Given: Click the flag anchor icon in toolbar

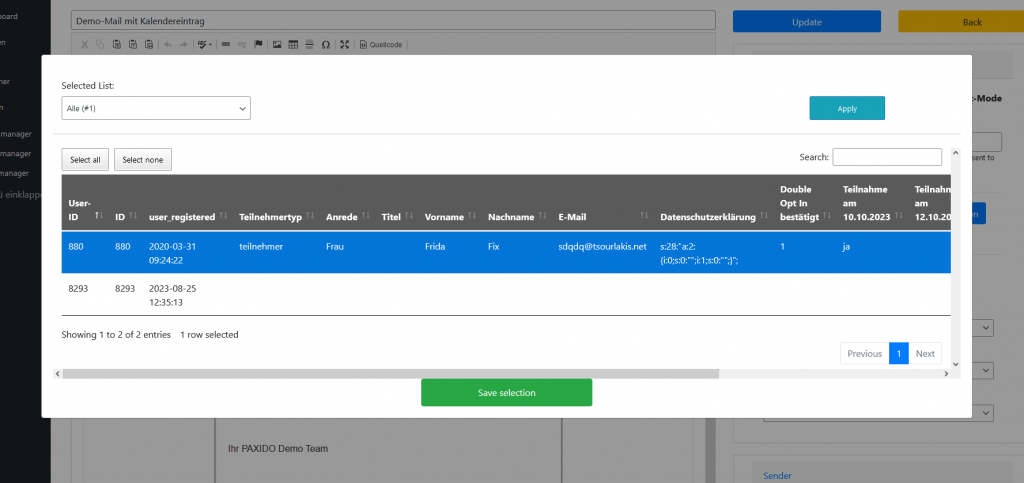Looking at the screenshot, I should pos(258,44).
